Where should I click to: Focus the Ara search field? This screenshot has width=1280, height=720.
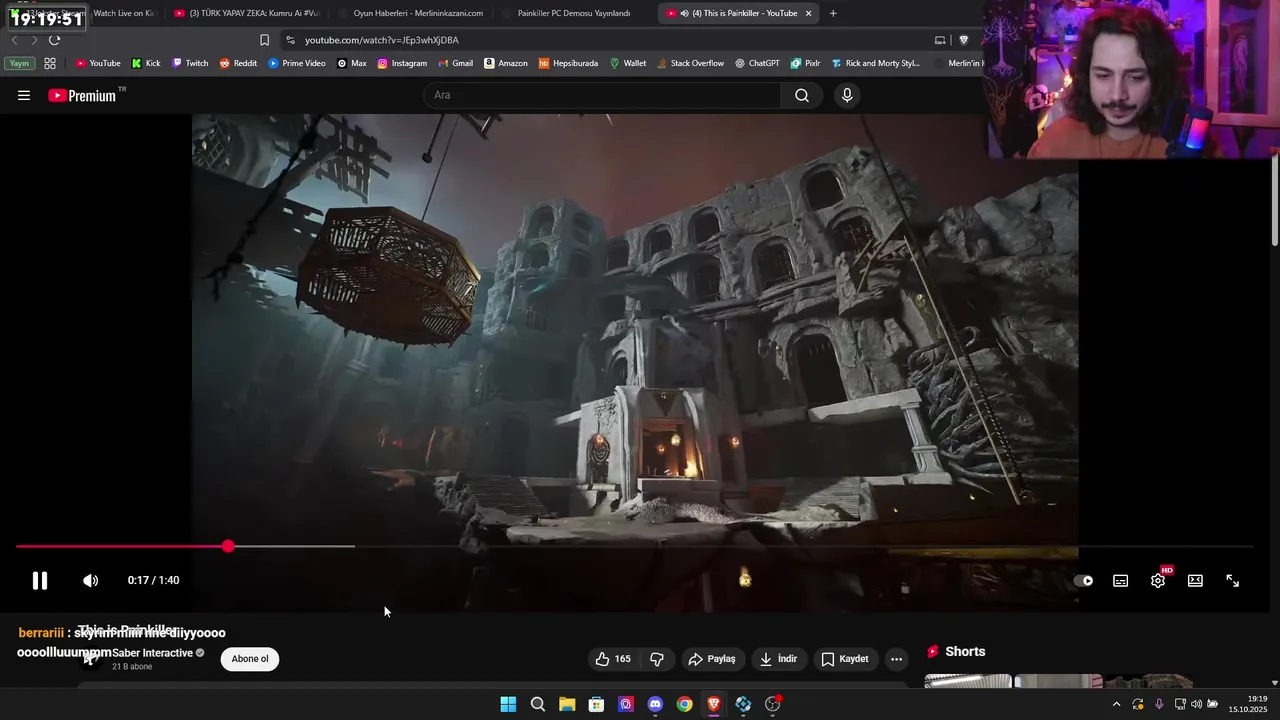tap(602, 95)
